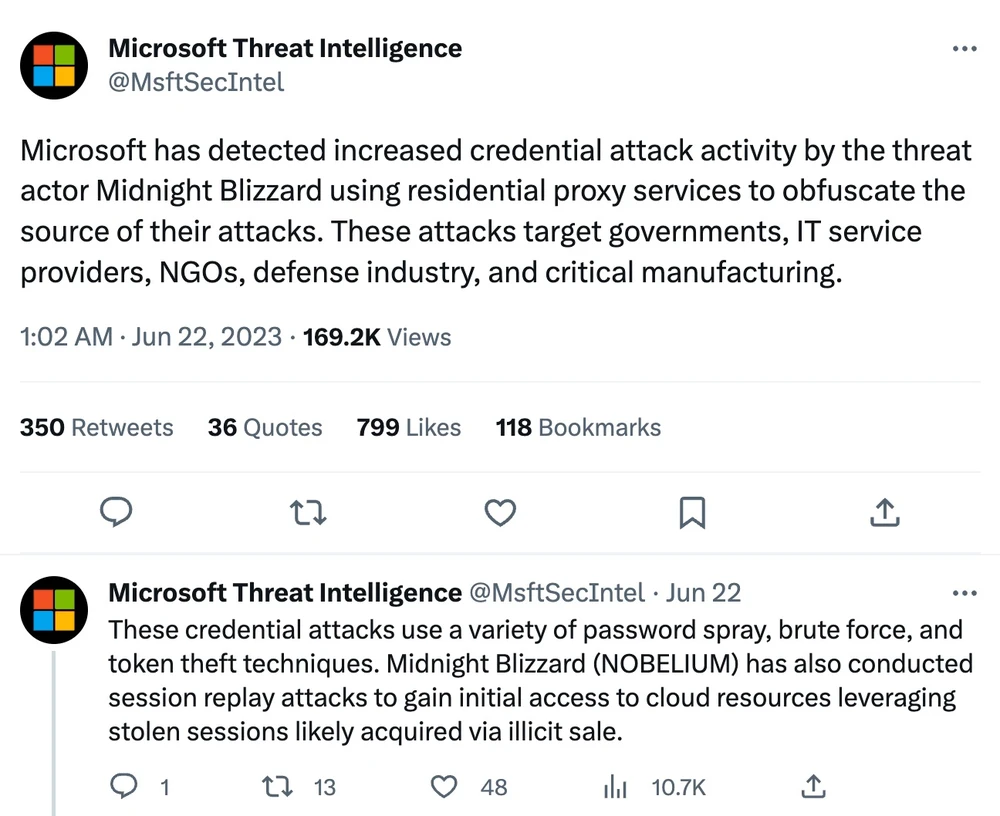Bookmark the main tweet
Screen dimensions: 1000x816
coord(691,513)
